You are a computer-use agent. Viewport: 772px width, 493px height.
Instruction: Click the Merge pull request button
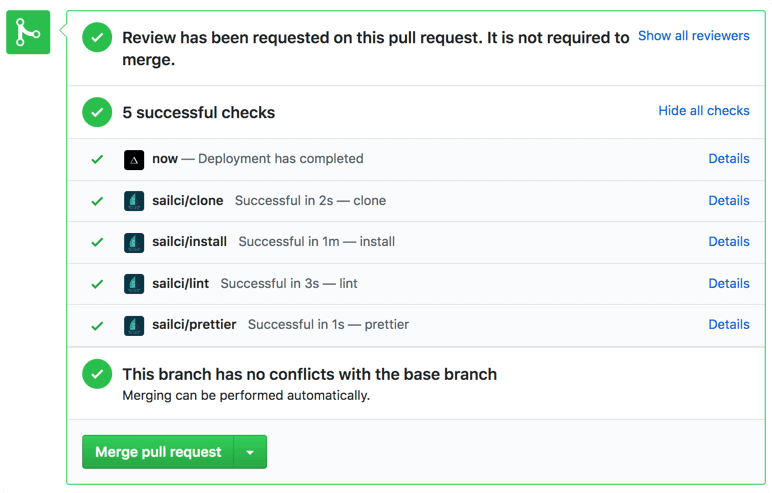click(158, 452)
